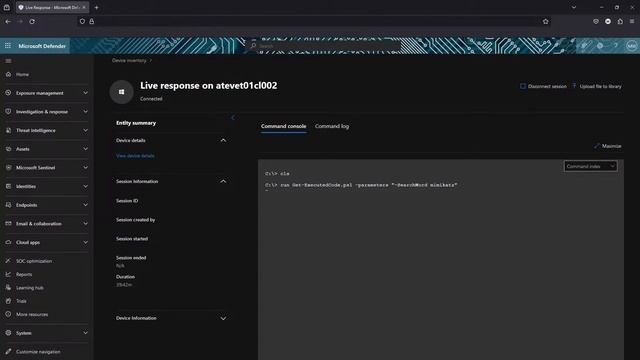The height and width of the screenshot is (360, 640).
Task: Click the Home icon in sidebar
Action: (x=8, y=74)
